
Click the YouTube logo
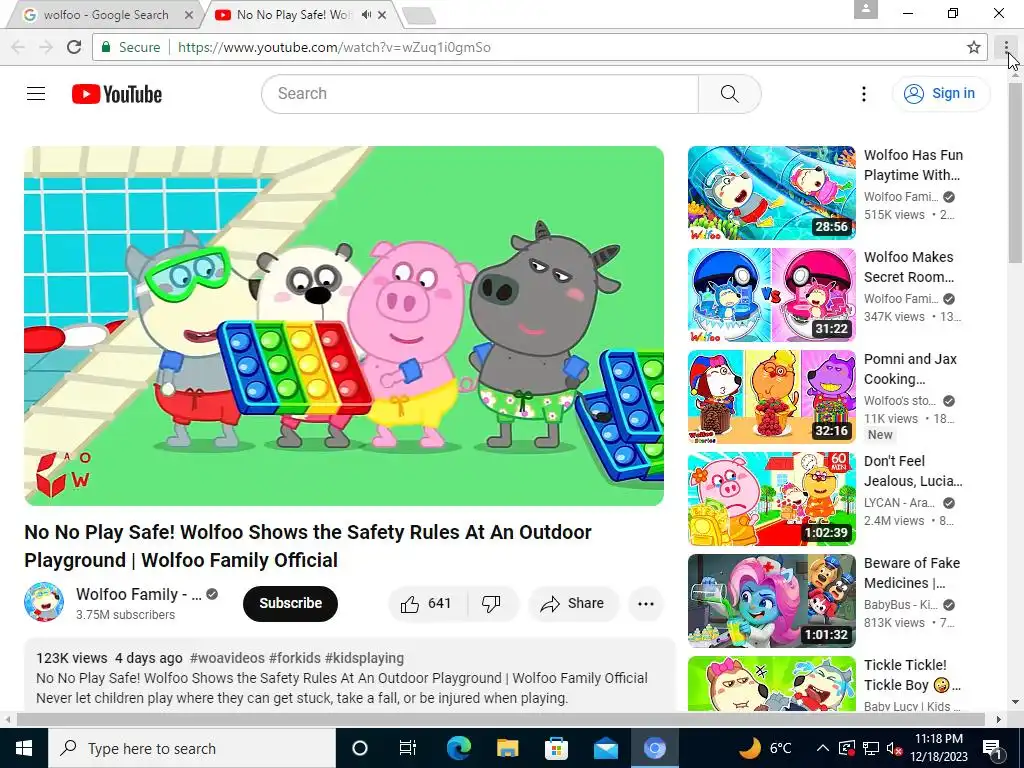coord(117,94)
